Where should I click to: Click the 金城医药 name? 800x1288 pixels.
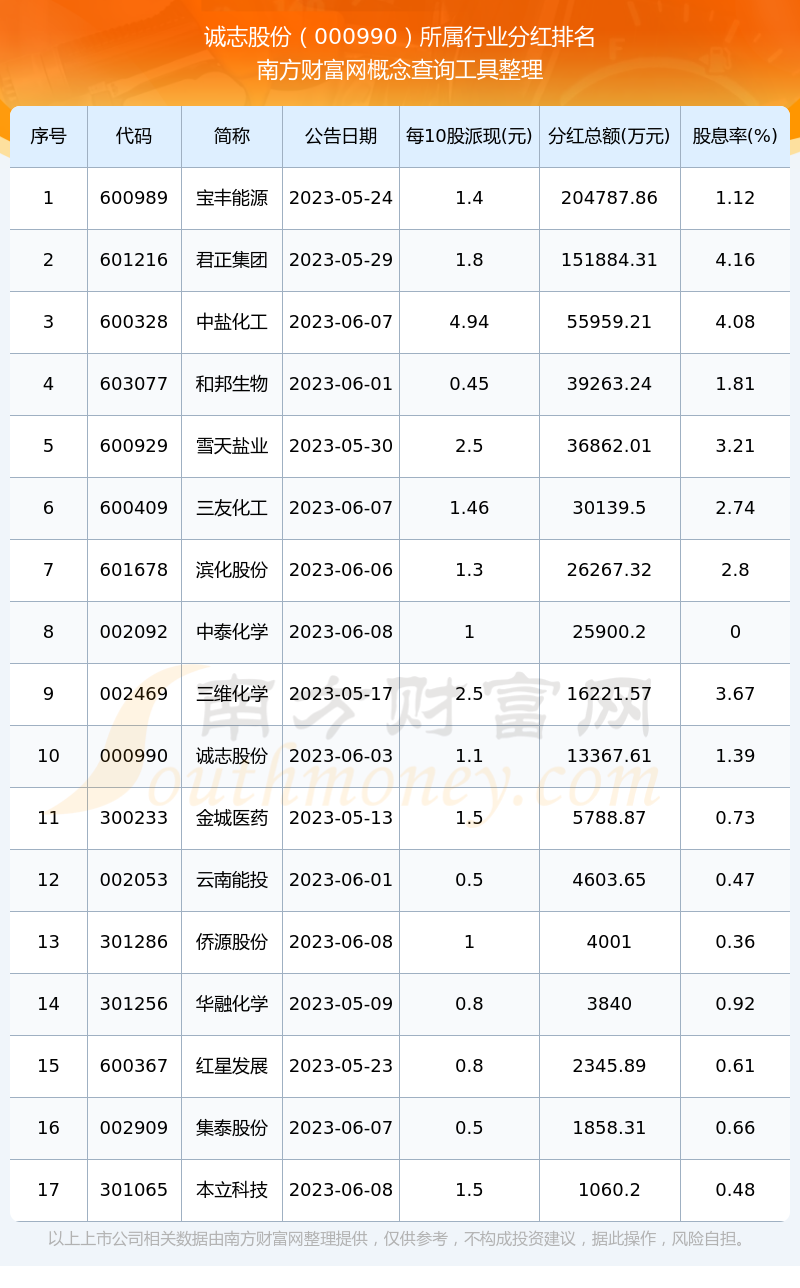[x=232, y=818]
